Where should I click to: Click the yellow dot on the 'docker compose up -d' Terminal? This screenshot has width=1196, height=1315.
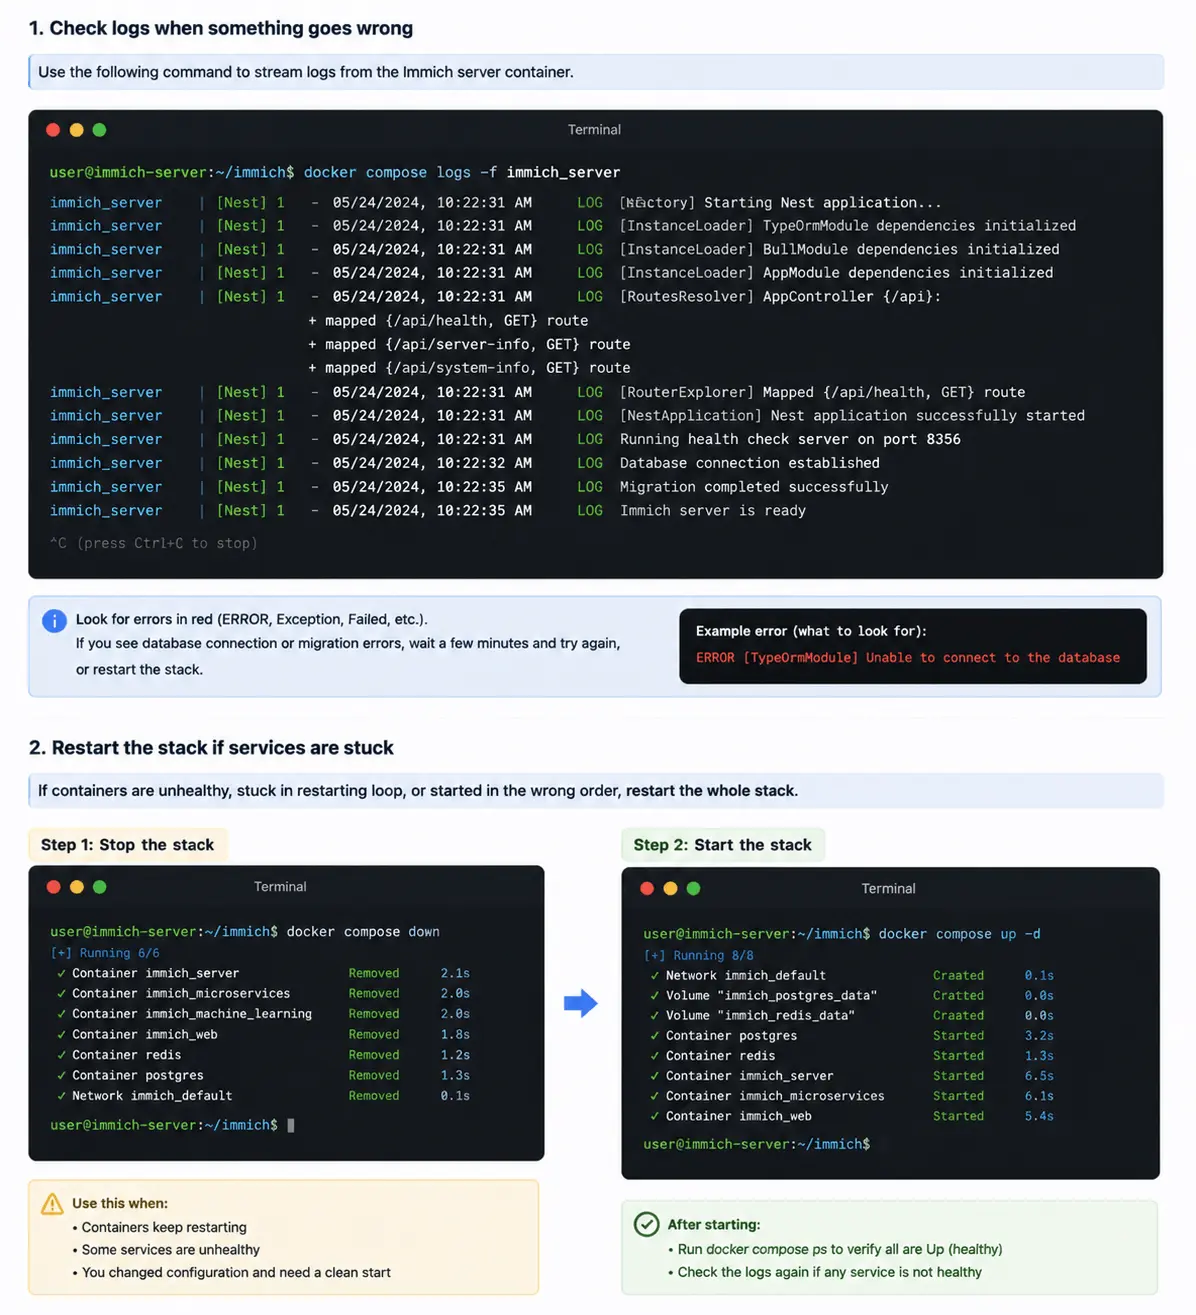(670, 889)
